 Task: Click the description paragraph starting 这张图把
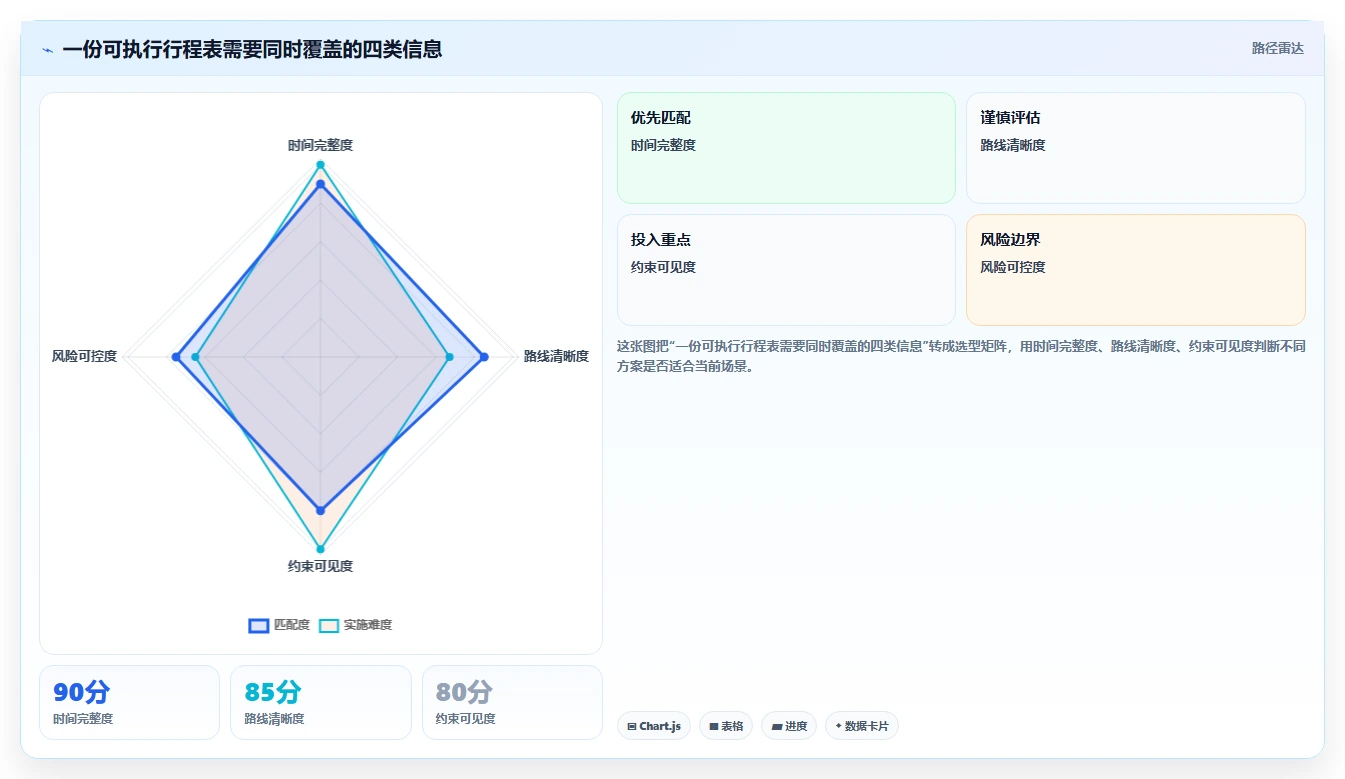point(961,356)
